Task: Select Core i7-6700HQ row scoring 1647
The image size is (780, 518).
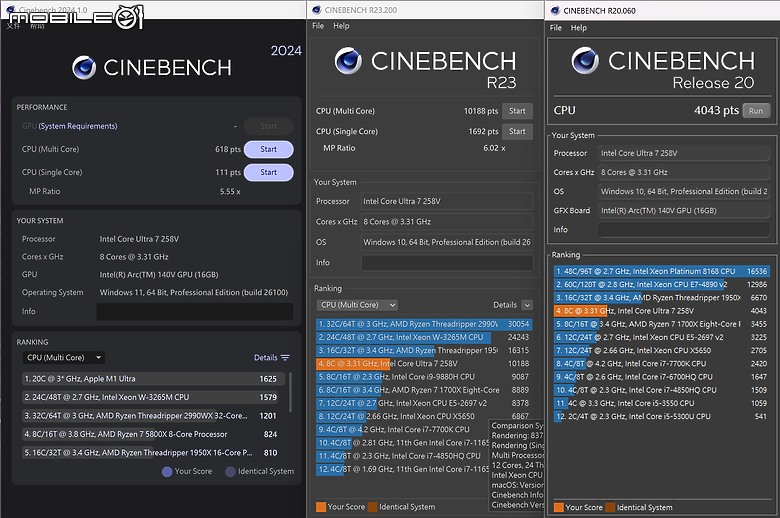Action: (x=662, y=377)
